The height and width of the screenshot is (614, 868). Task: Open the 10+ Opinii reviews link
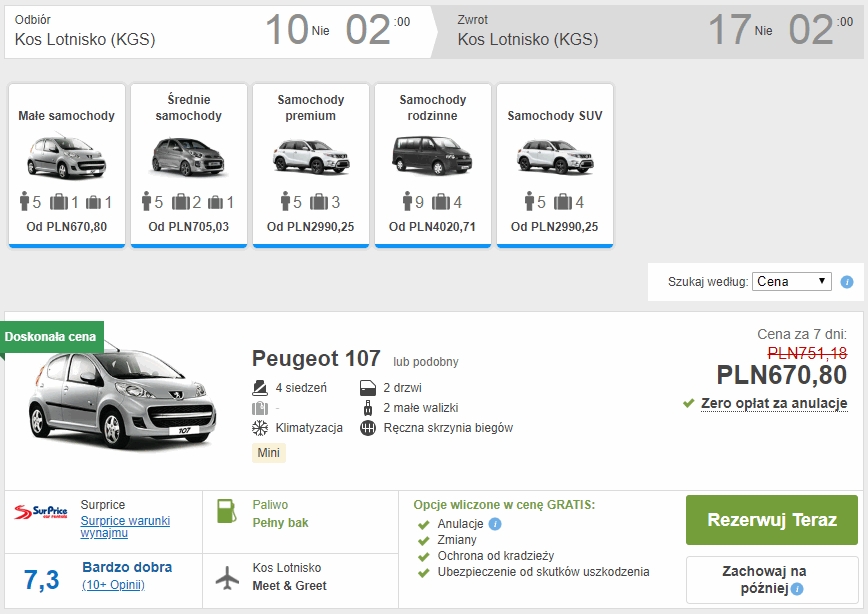pos(113,585)
